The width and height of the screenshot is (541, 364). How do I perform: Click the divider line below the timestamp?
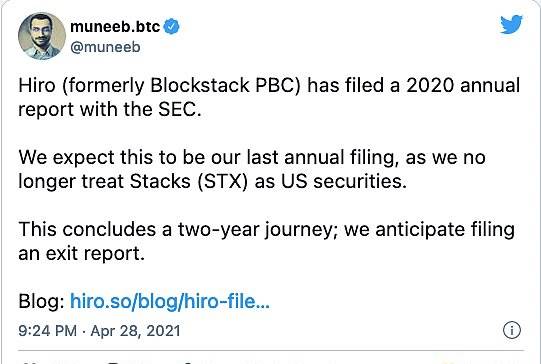pyautogui.click(x=271, y=351)
